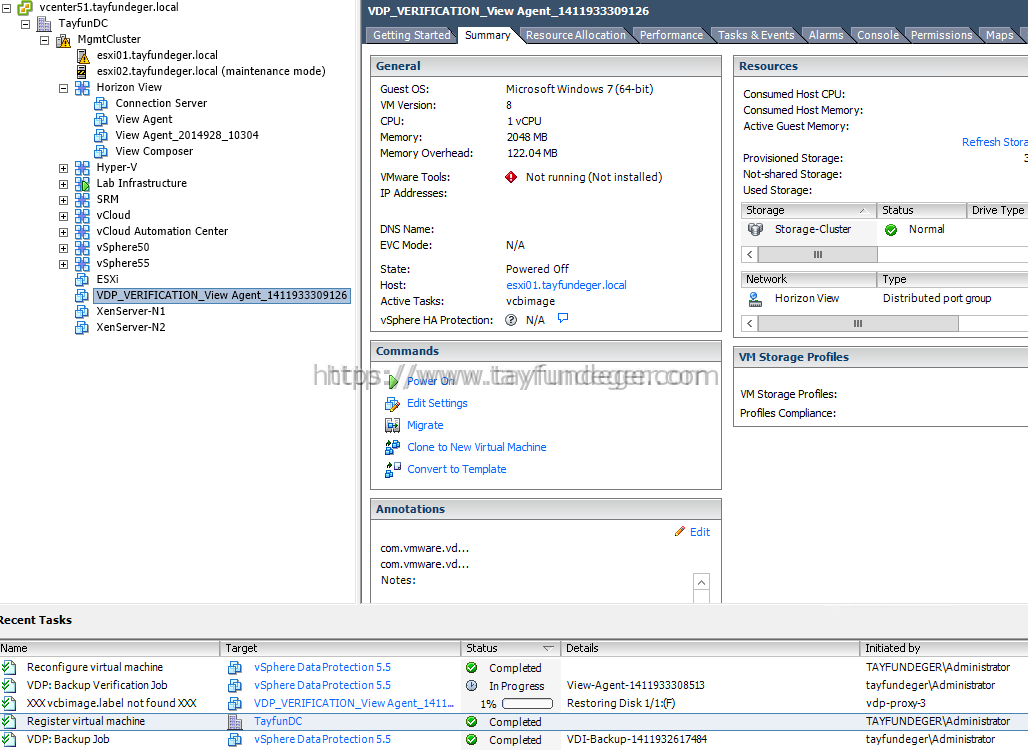This screenshot has width=1028, height=750.
Task: Expand the vCloud Automation Center pool
Action: tap(64, 232)
